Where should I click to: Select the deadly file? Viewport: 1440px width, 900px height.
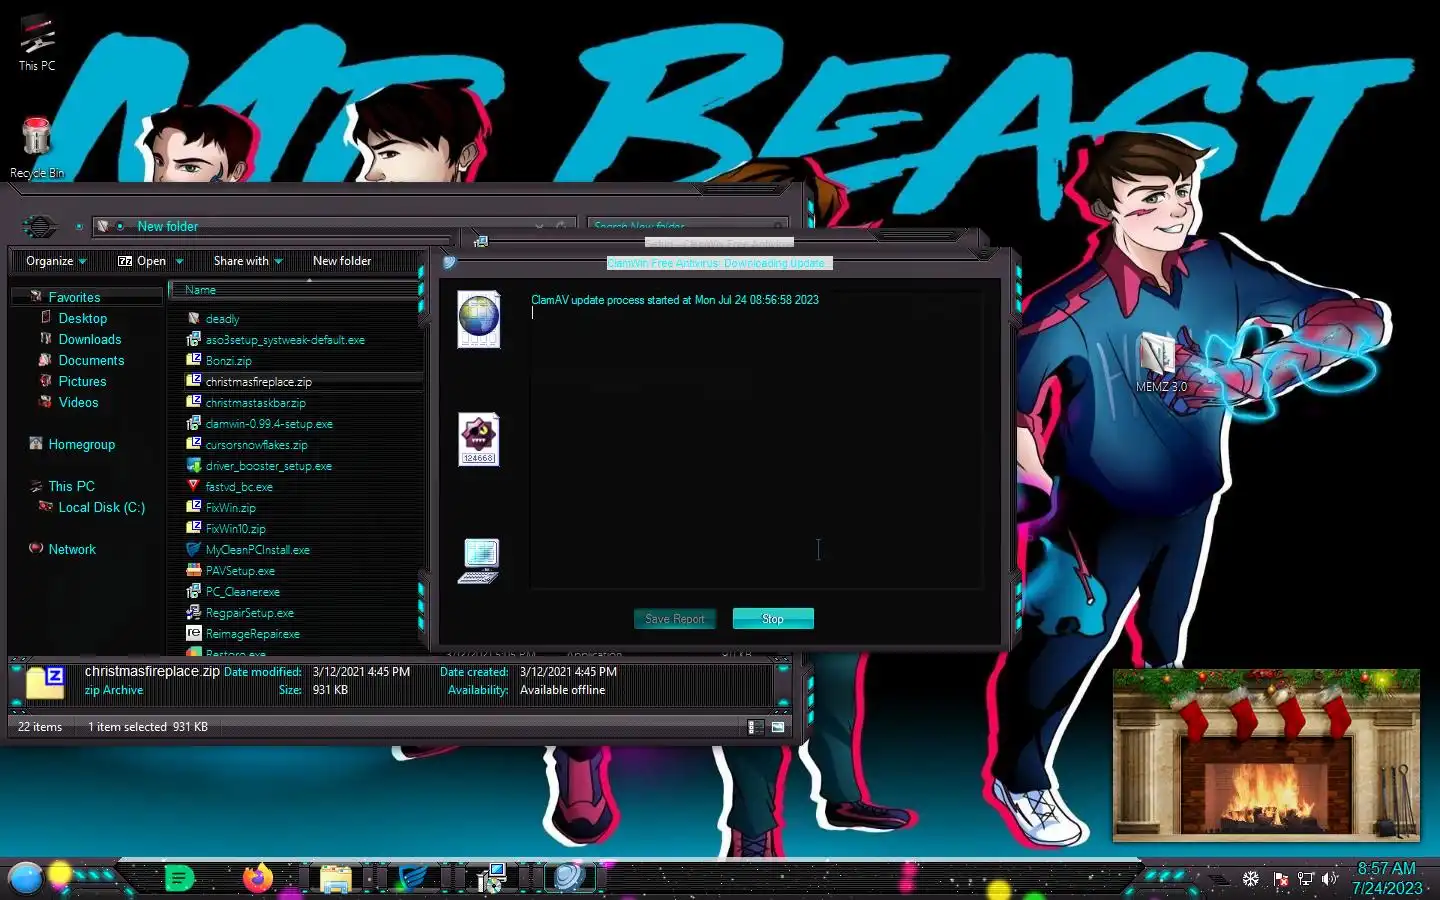point(222,319)
